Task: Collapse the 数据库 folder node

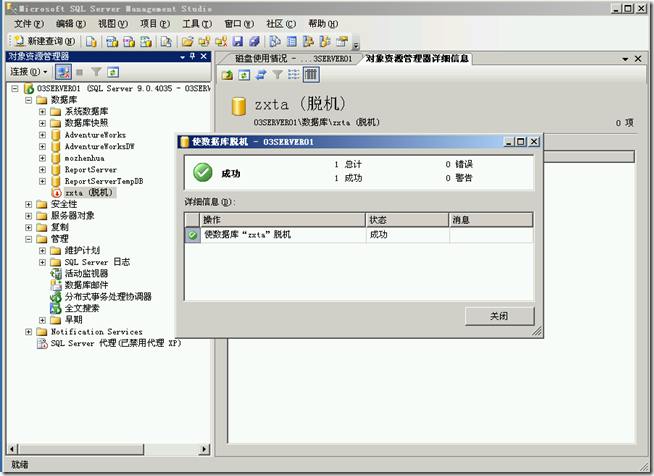Action: click(x=28, y=100)
